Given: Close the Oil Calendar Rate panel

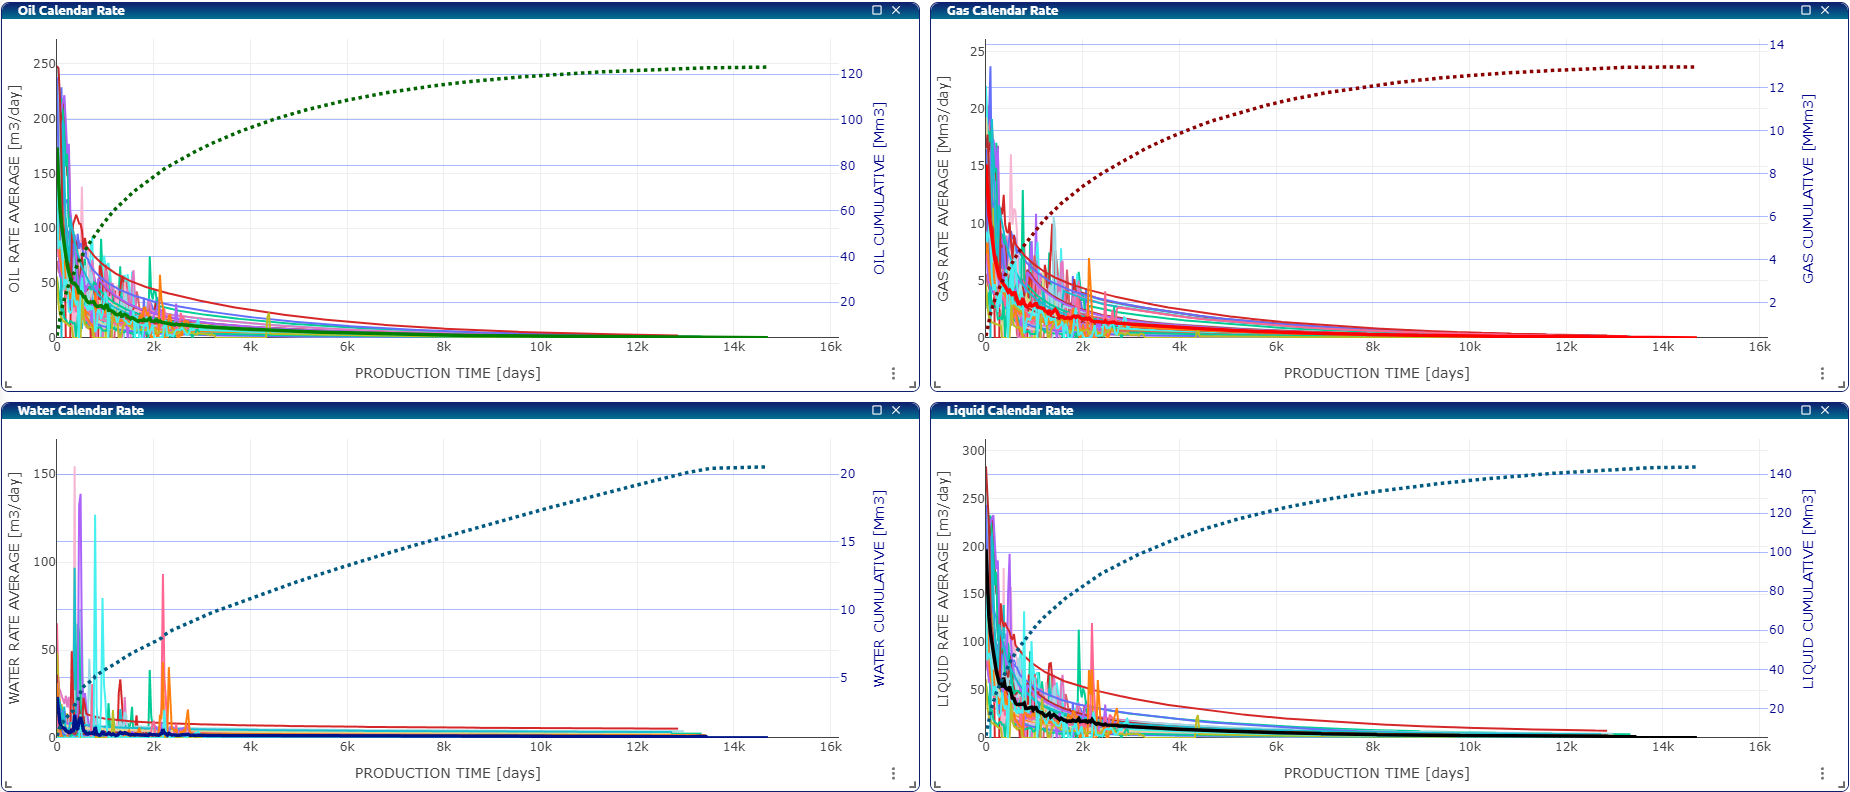Looking at the screenshot, I should [x=896, y=10].
